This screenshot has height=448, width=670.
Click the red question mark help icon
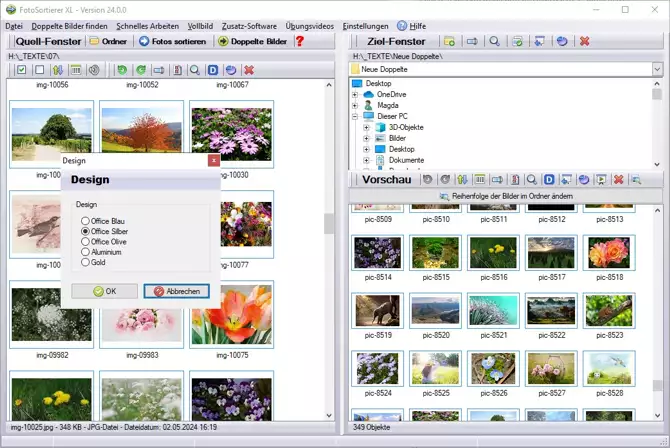pos(299,41)
